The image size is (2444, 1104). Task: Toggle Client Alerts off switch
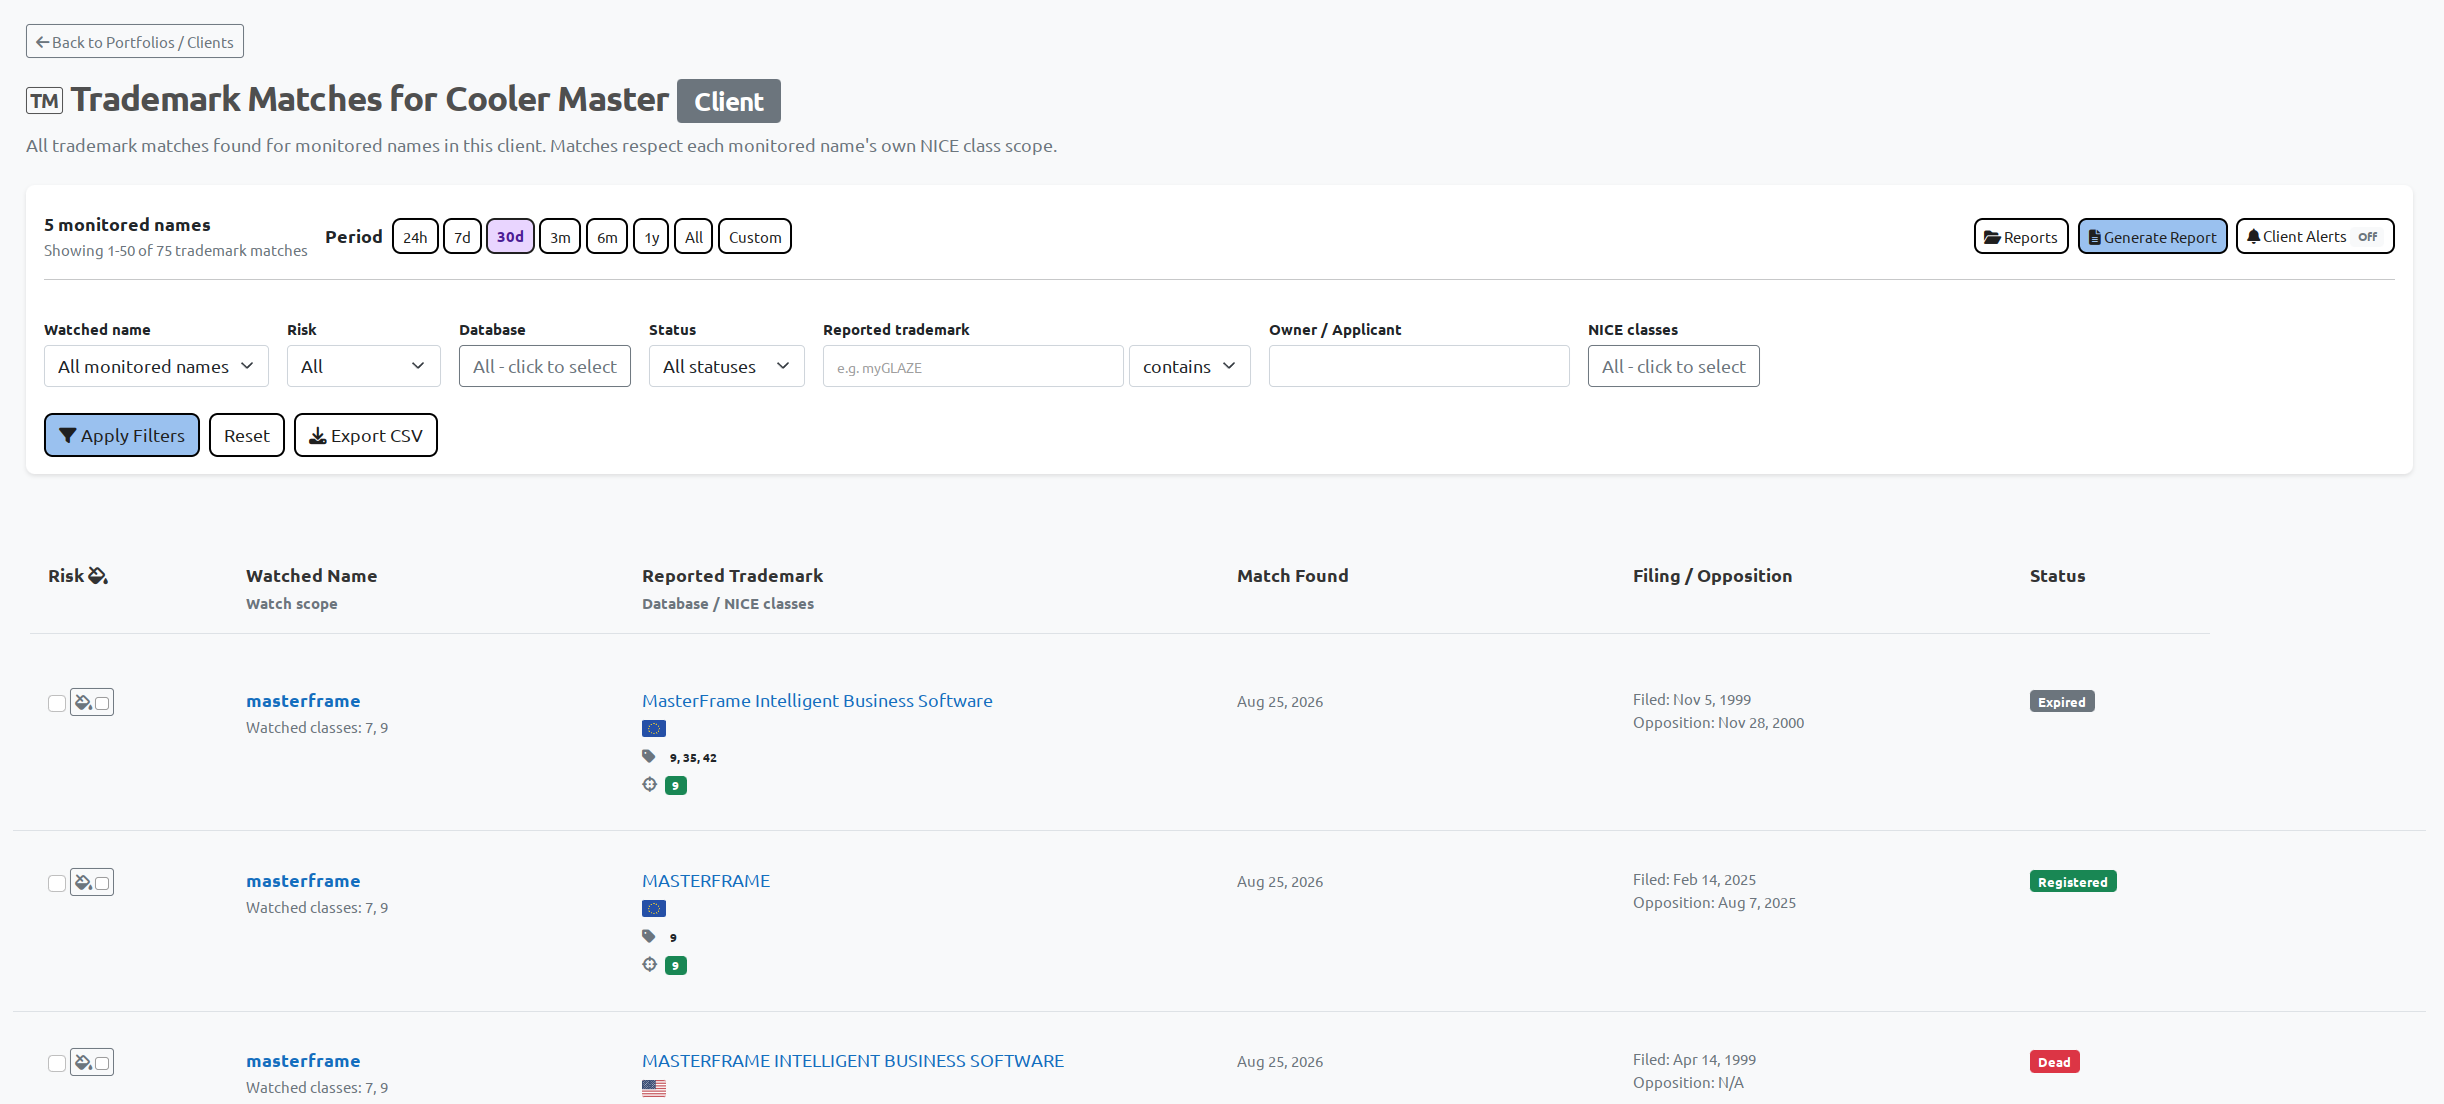(2315, 237)
